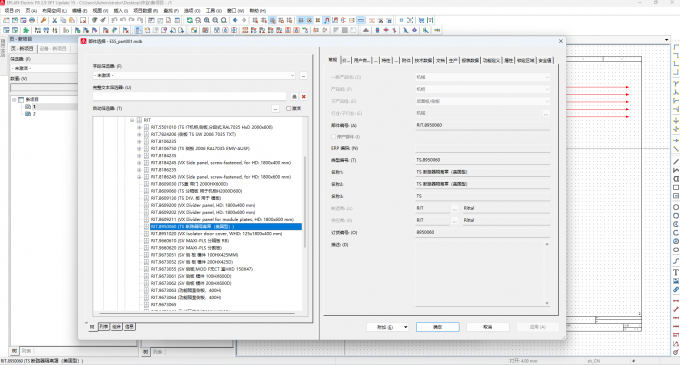
Task: Expand the RIT.8106750 tree node
Action: (x=139, y=149)
